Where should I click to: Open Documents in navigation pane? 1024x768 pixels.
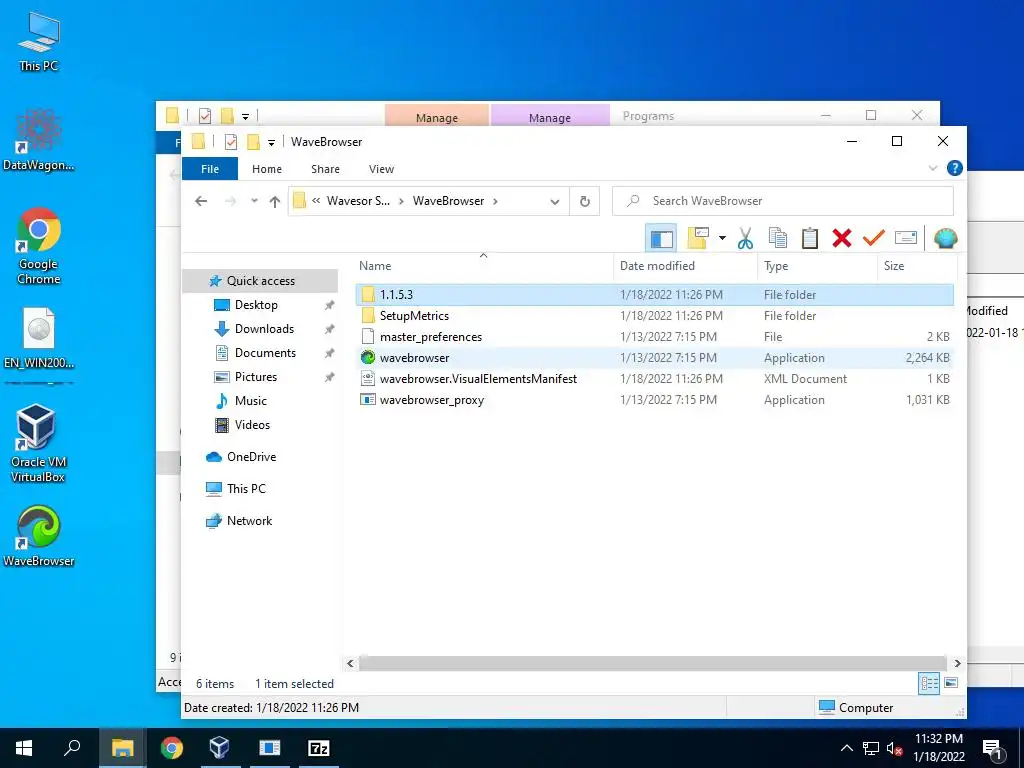click(265, 353)
